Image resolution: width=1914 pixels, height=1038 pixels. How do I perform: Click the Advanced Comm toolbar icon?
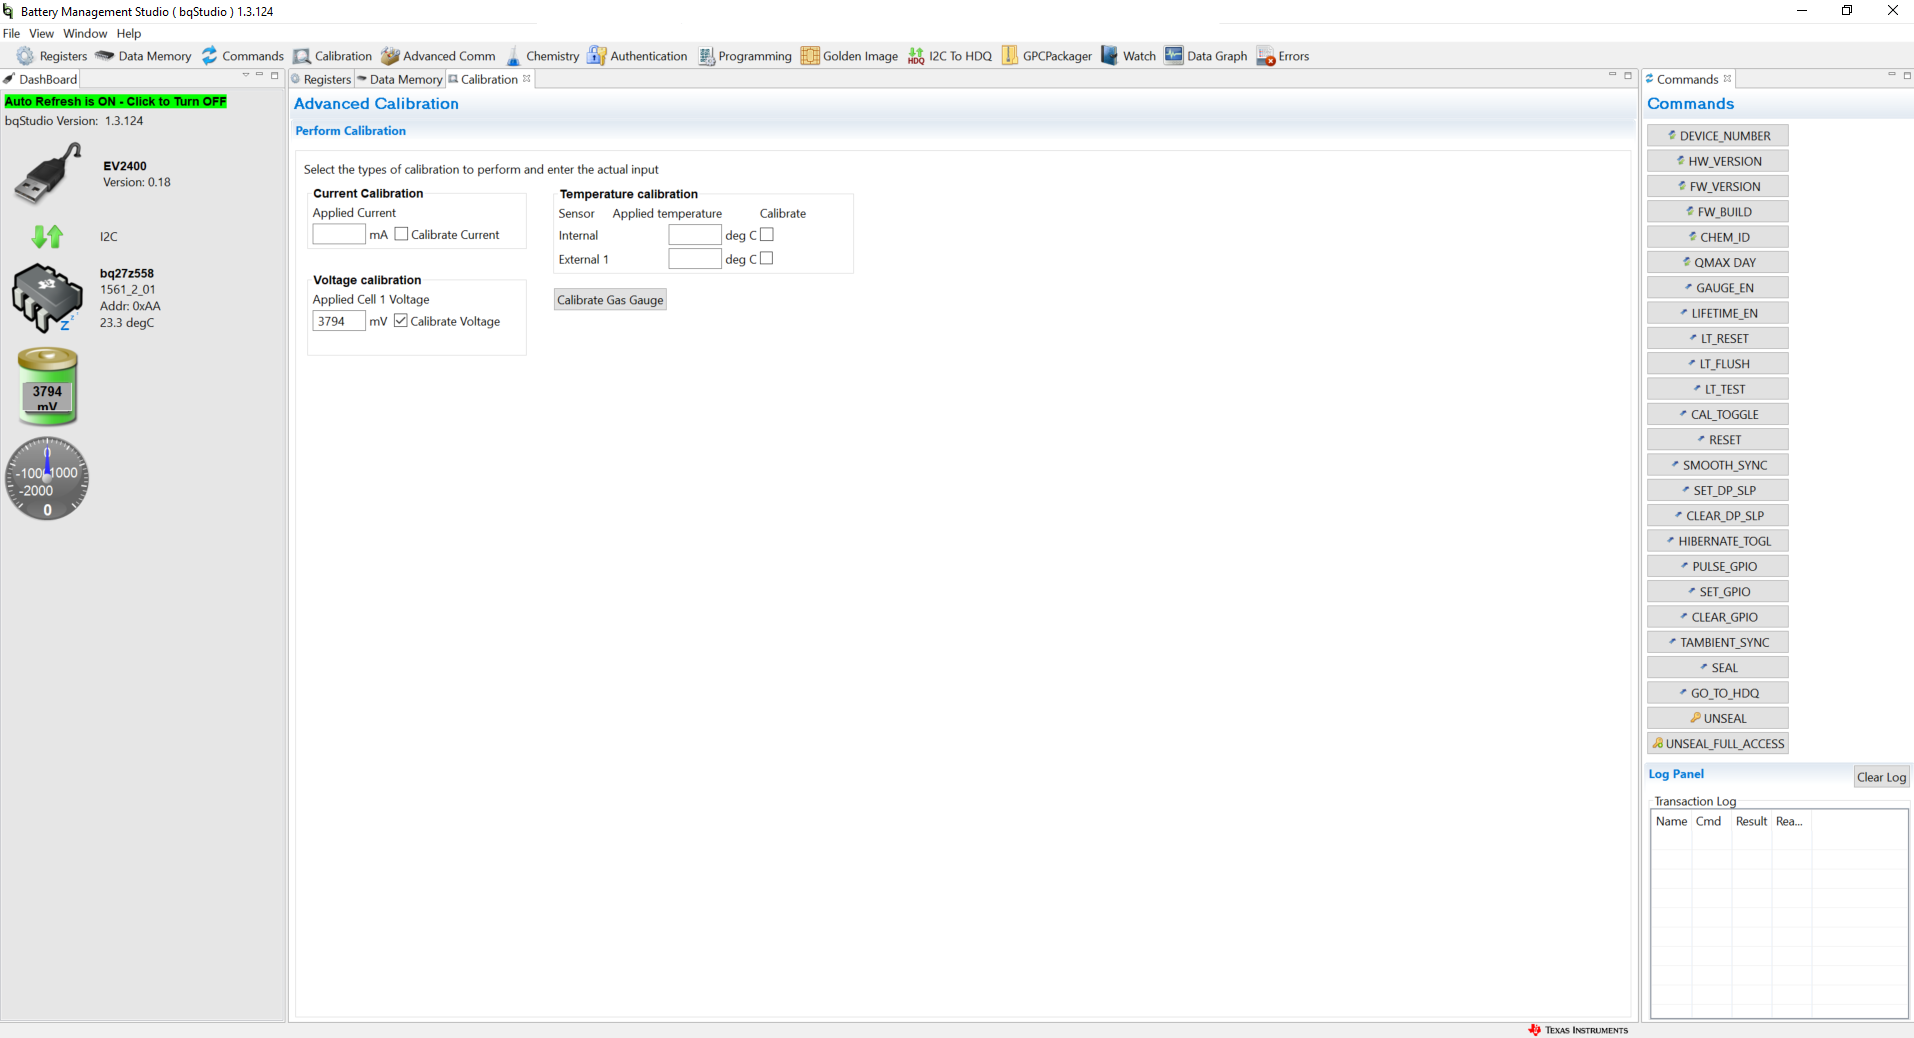(447, 56)
